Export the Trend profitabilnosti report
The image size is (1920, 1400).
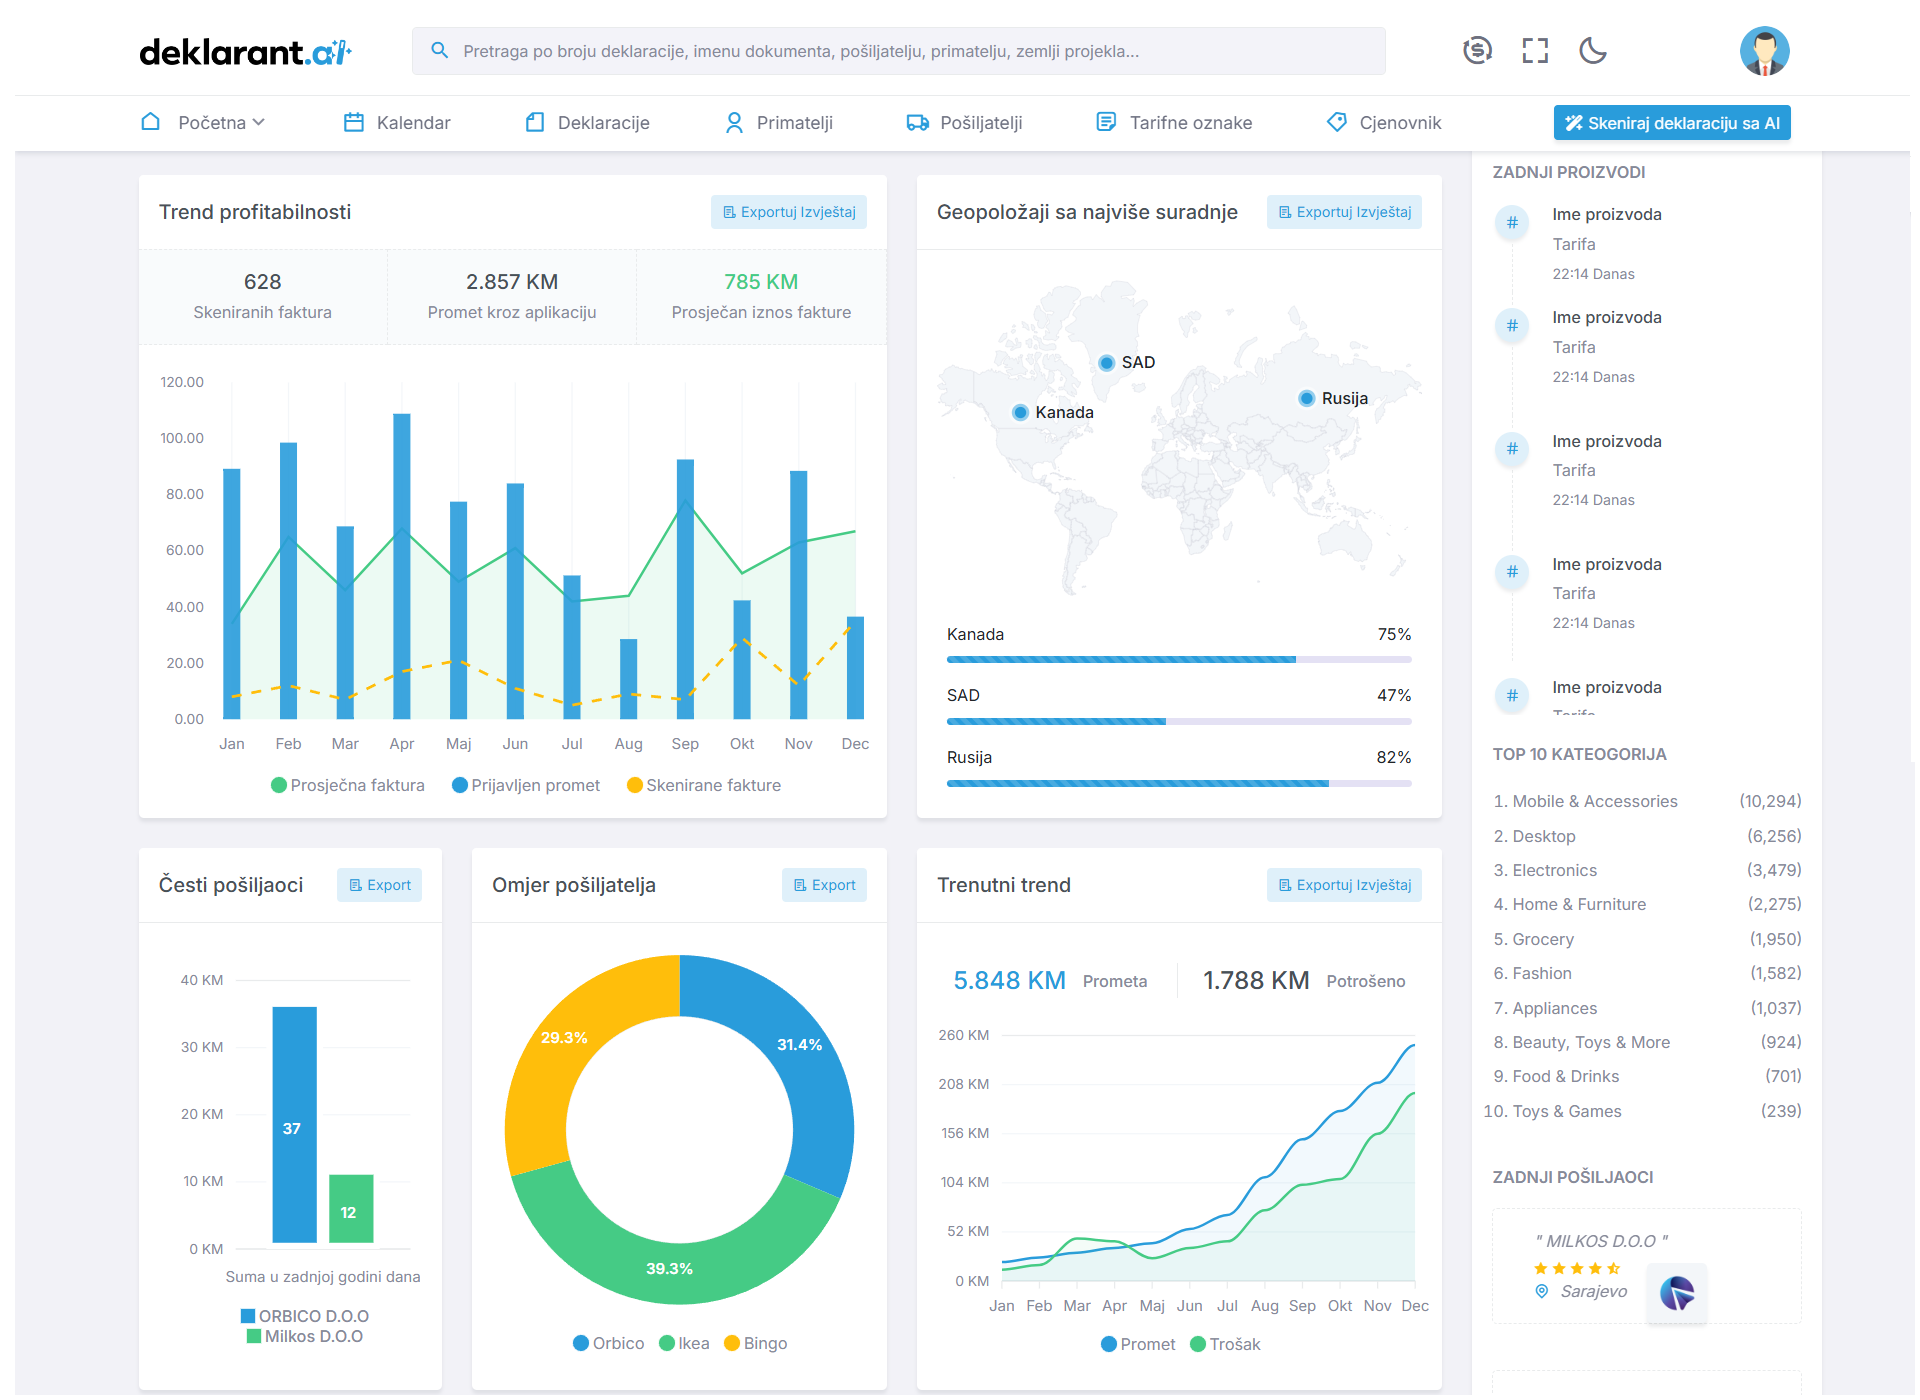[789, 212]
